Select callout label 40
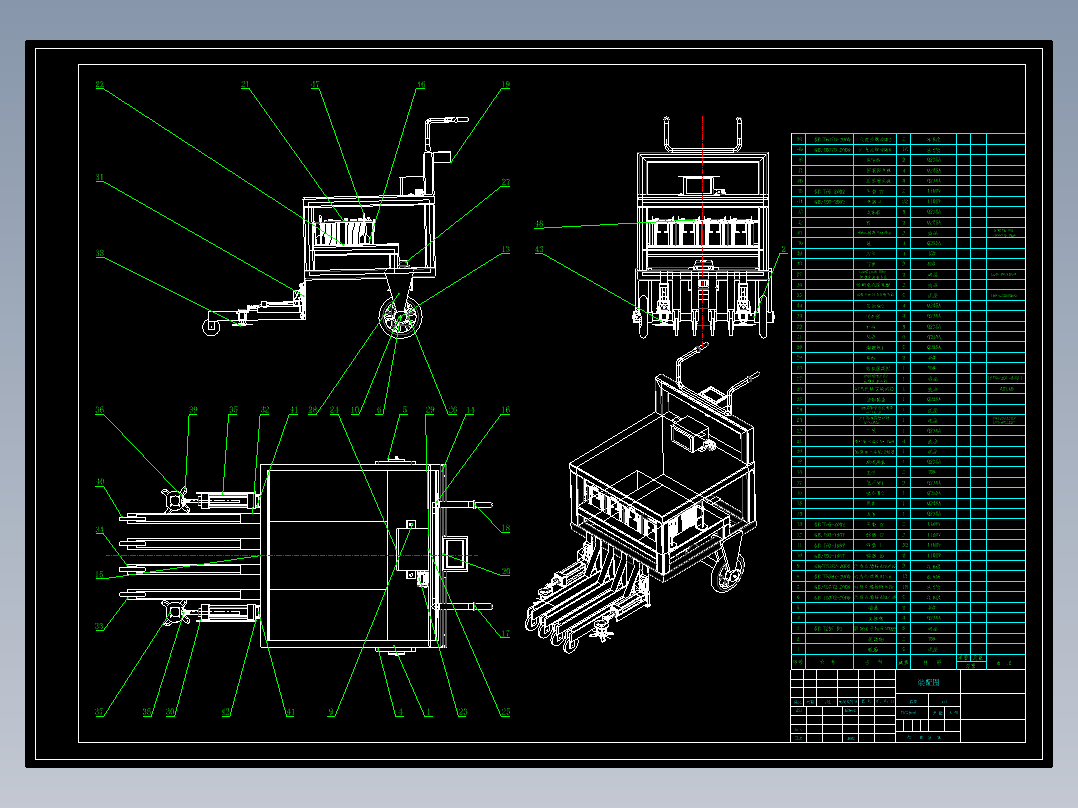Screen dimensions: 1078x808 [100, 482]
